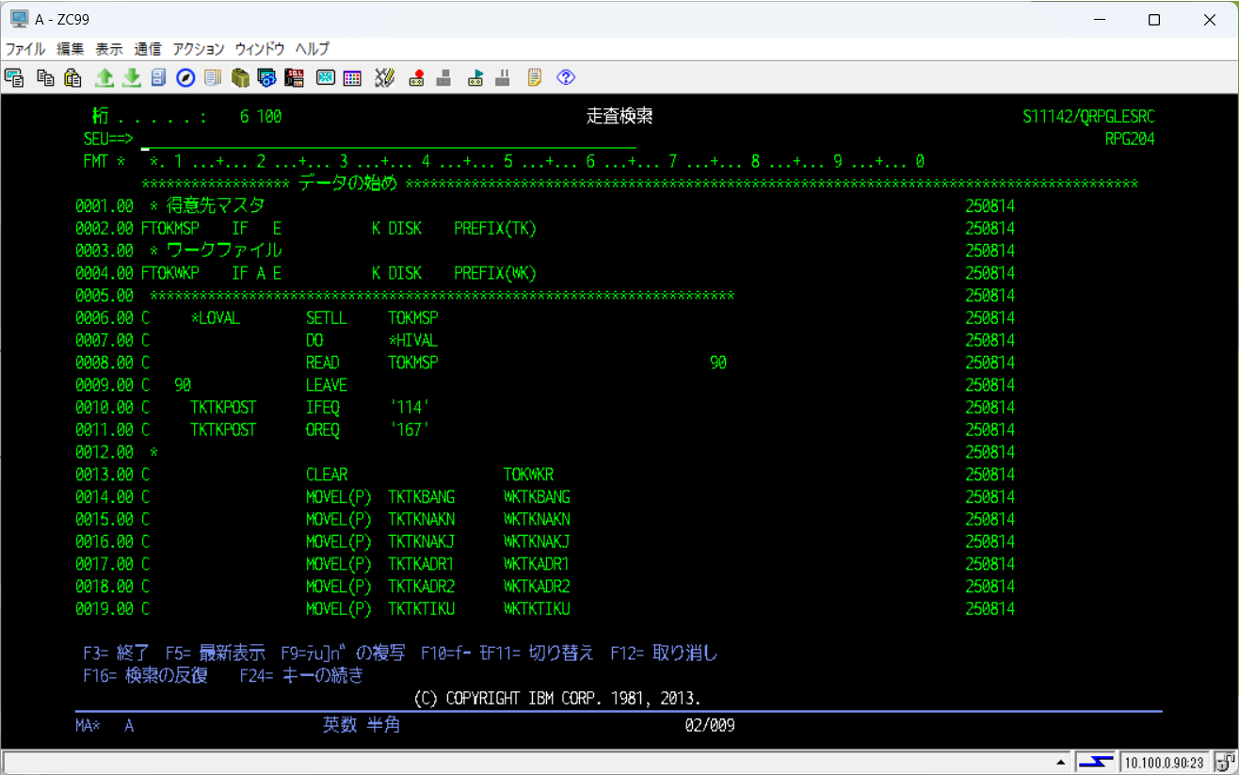Click the copy icon in toolbar
This screenshot has height=776, width=1240.
45,78
